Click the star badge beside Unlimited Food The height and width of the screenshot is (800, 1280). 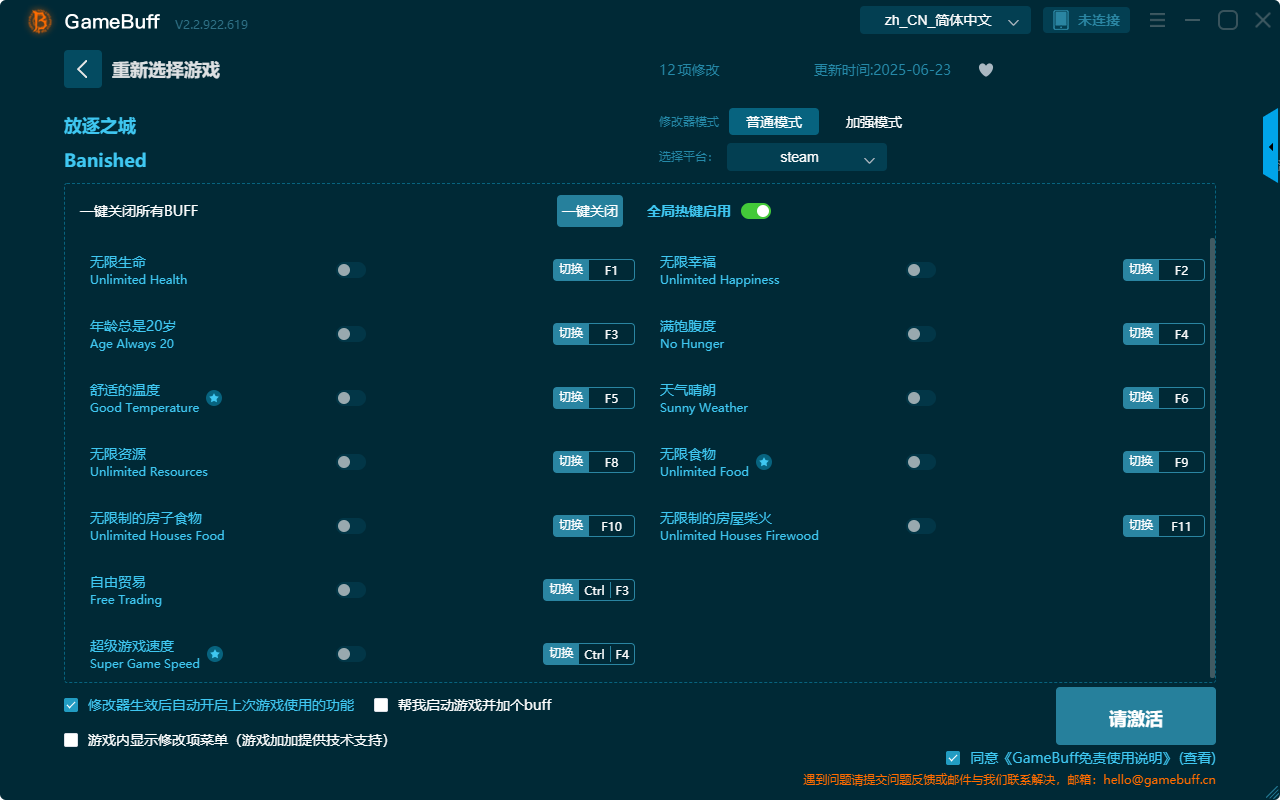763,462
